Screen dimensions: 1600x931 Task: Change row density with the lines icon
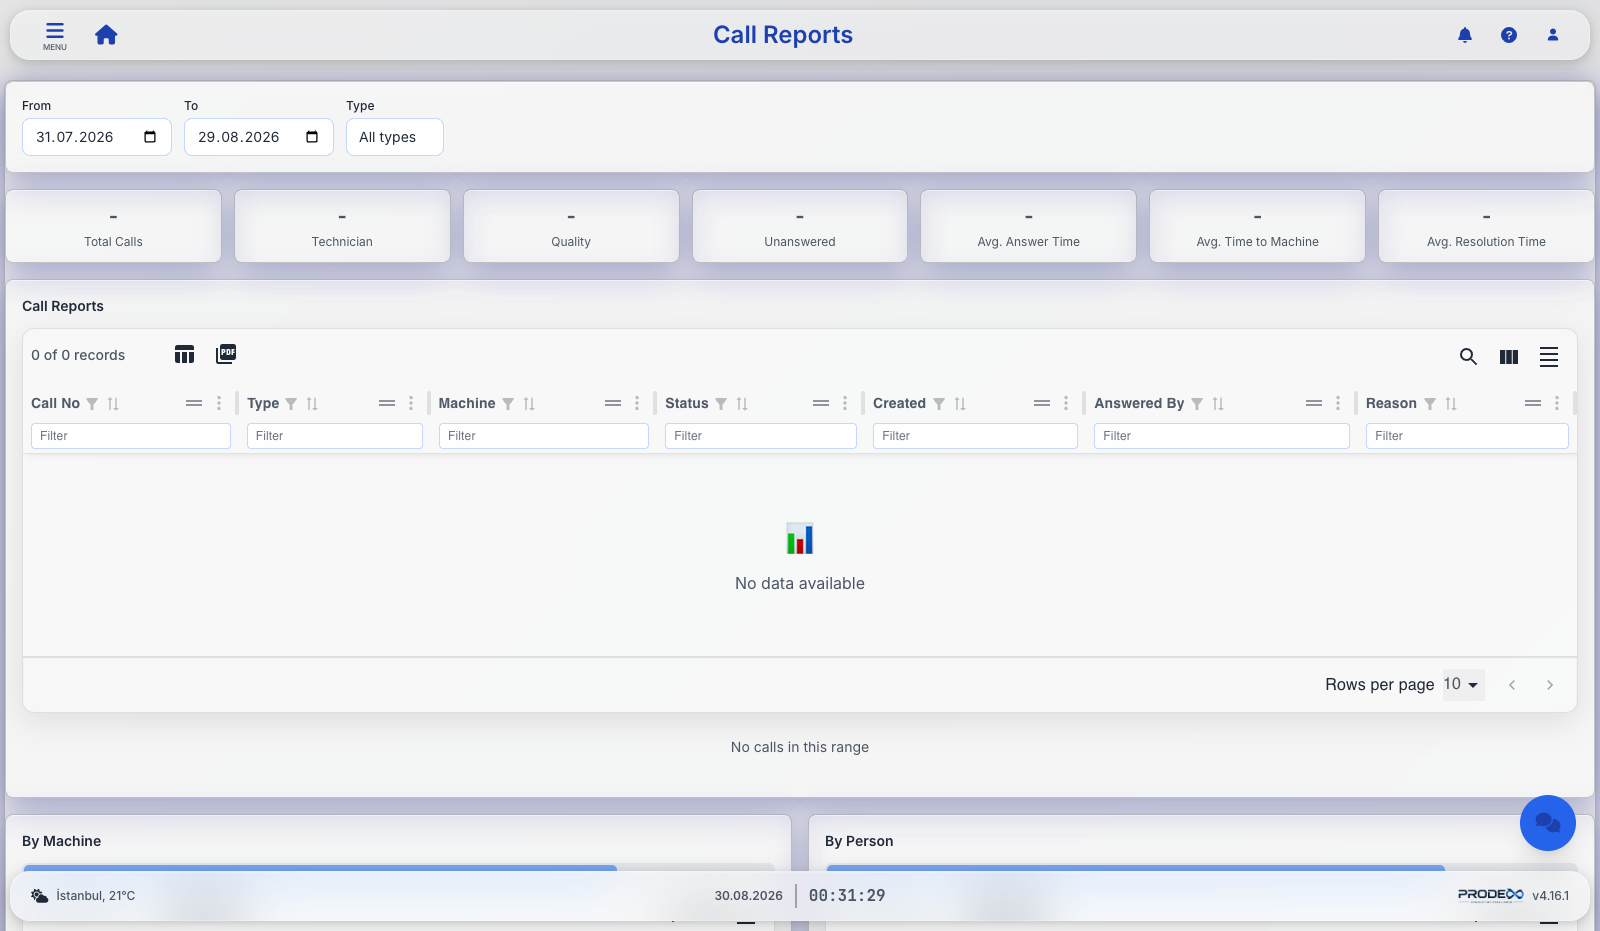(1549, 357)
